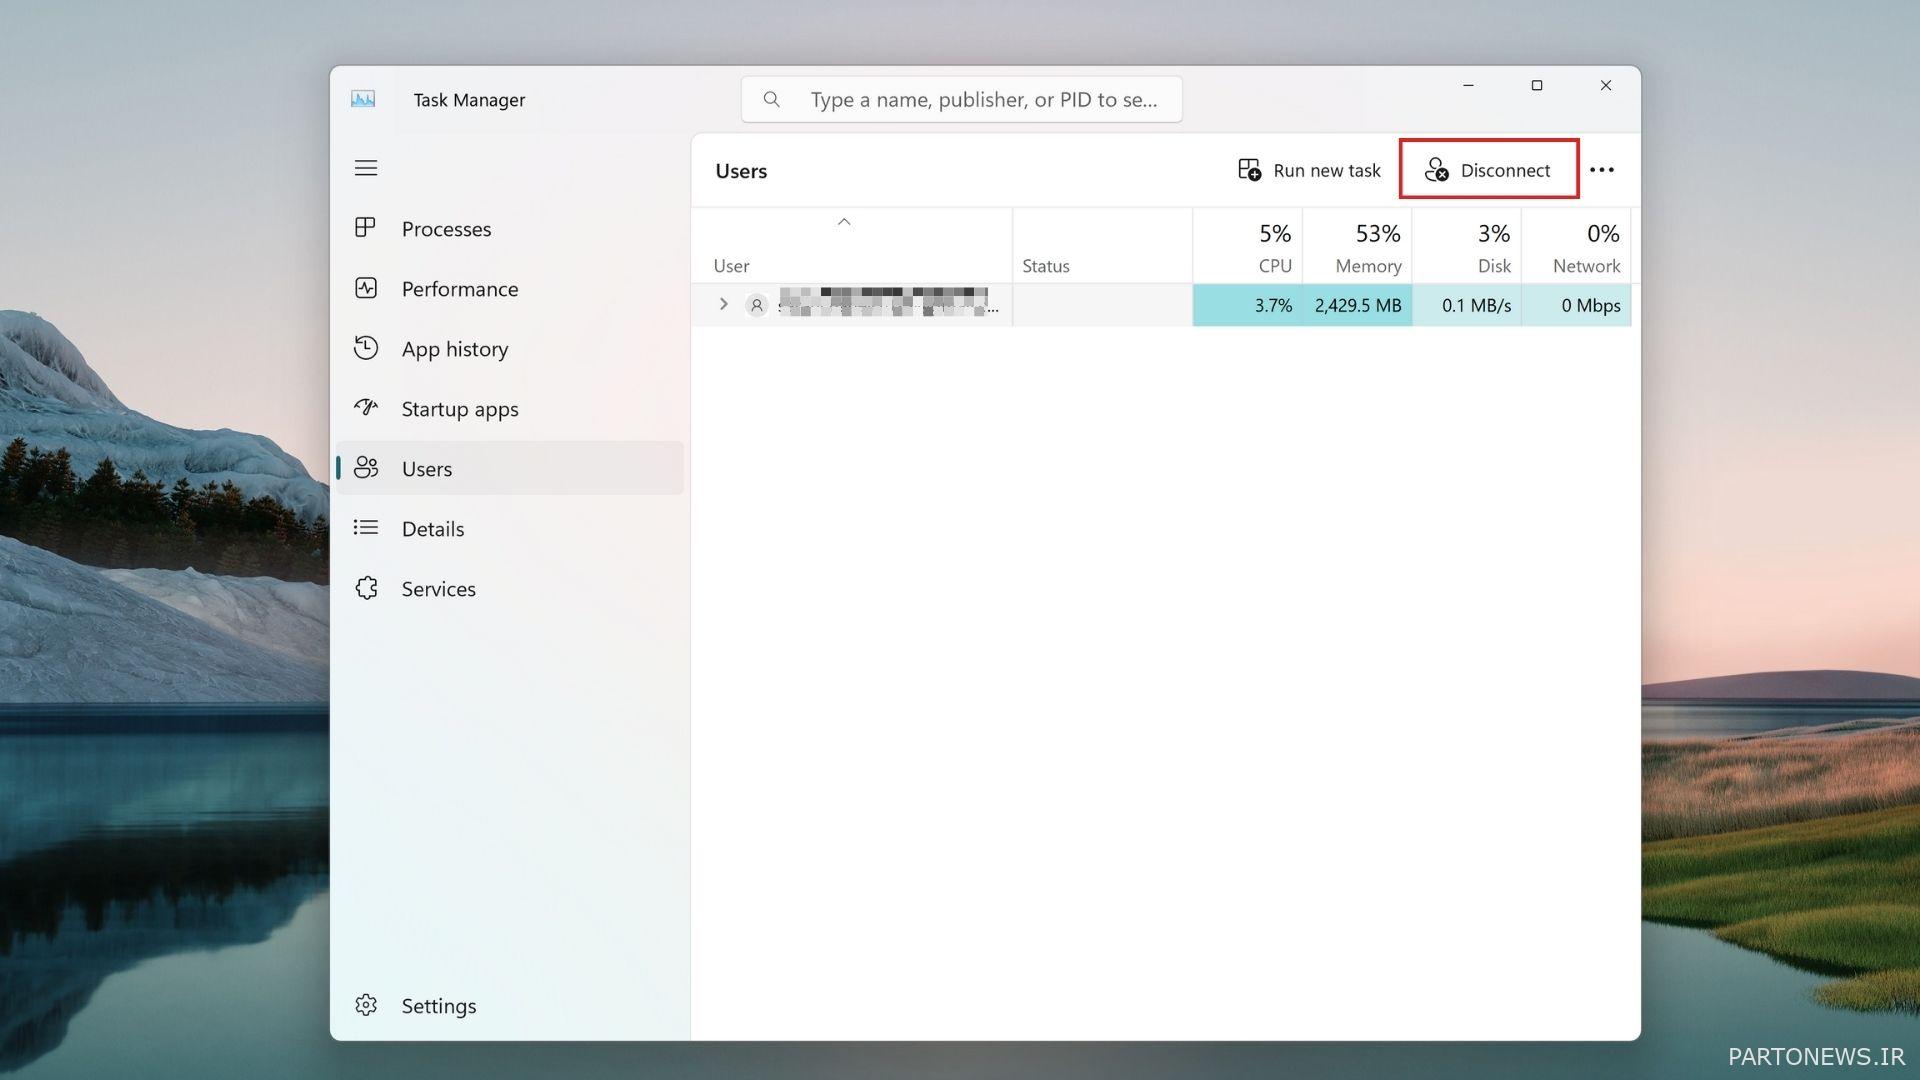This screenshot has height=1080, width=1920.
Task: Sort by the Network column header
Action: tap(1576, 246)
